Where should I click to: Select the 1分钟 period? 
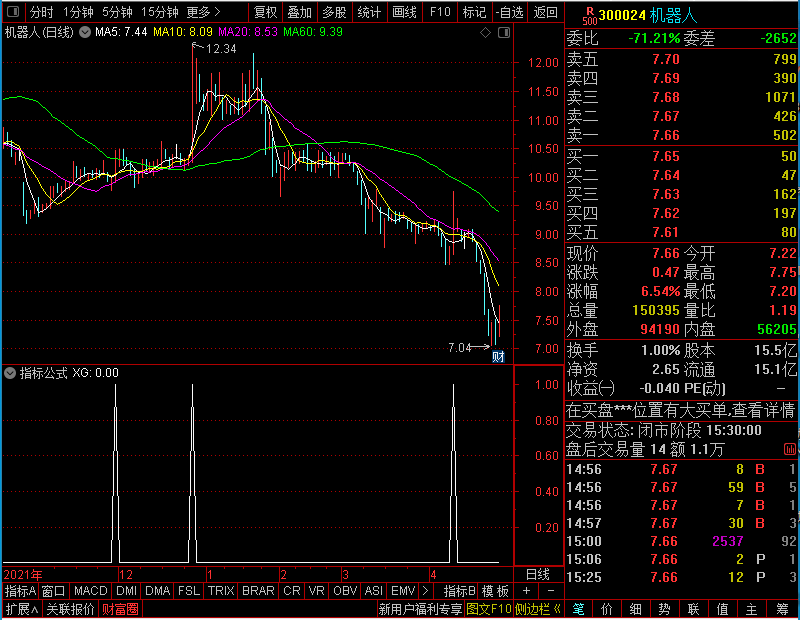[78, 12]
